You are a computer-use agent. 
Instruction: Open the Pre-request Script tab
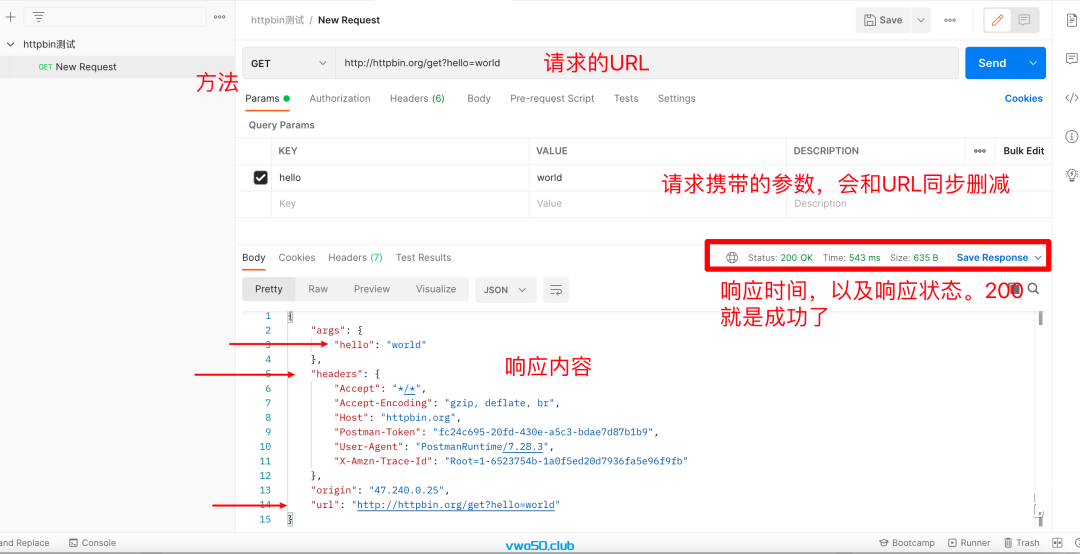552,99
